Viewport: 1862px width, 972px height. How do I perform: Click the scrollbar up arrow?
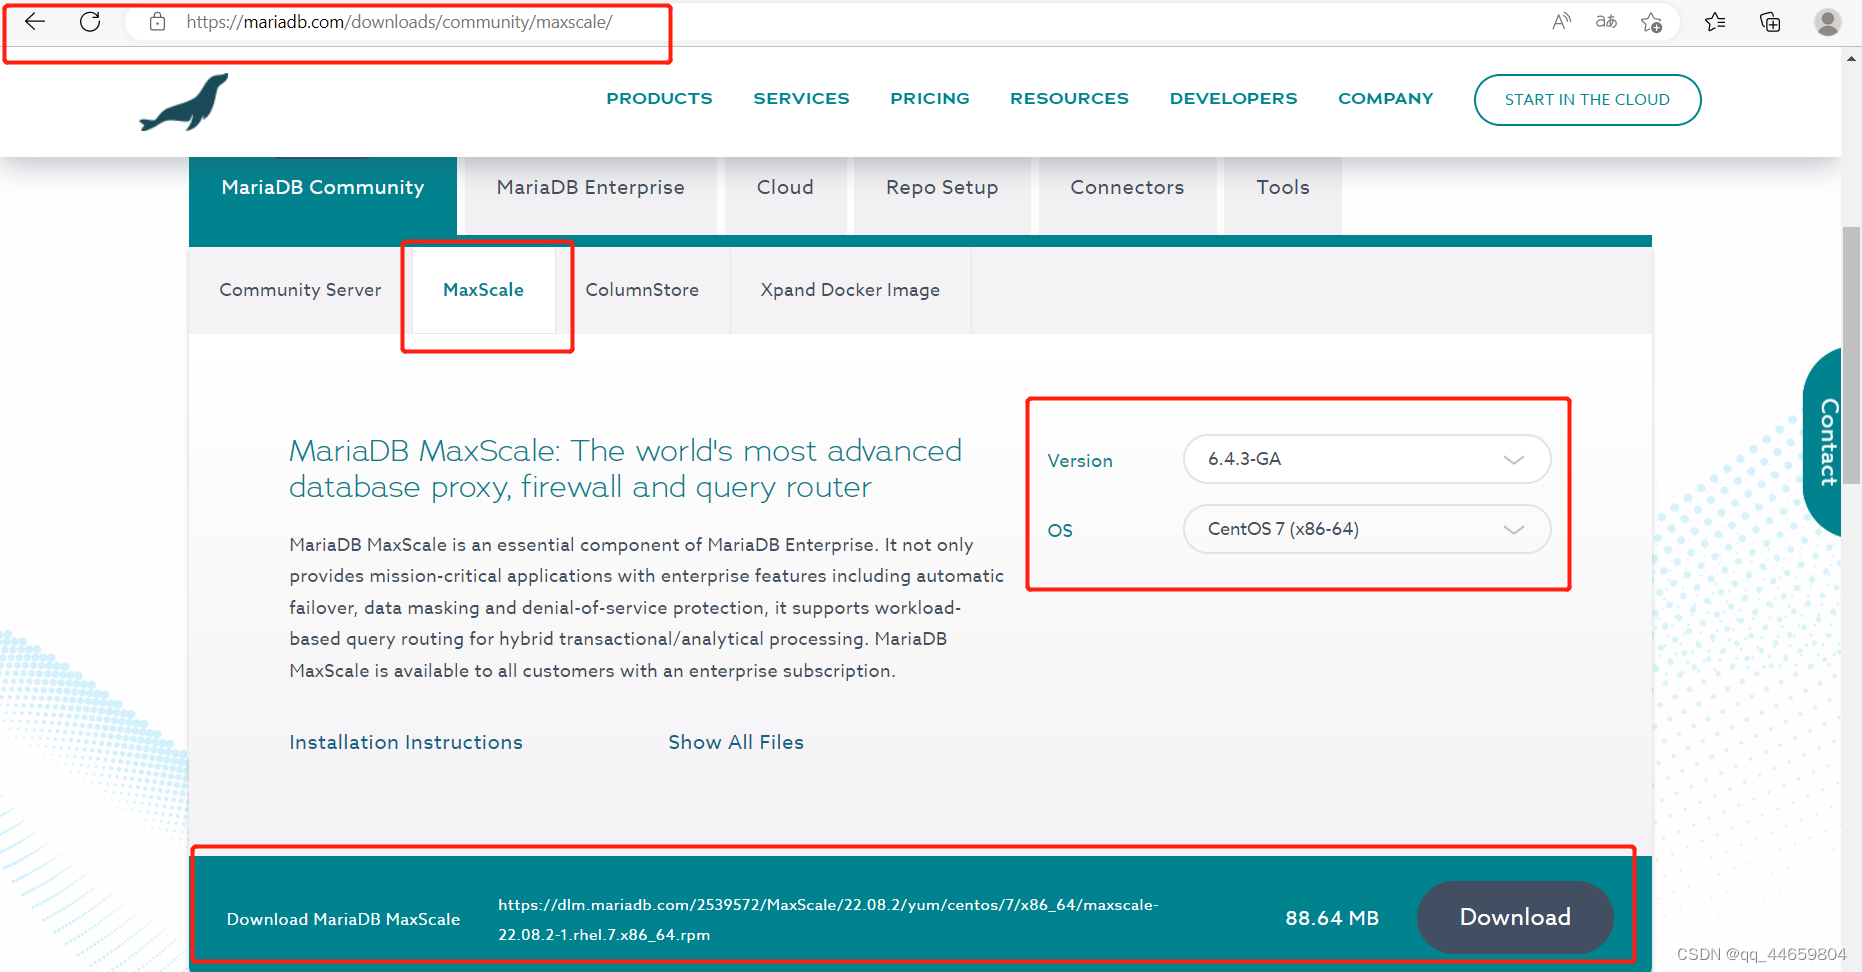(x=1851, y=59)
